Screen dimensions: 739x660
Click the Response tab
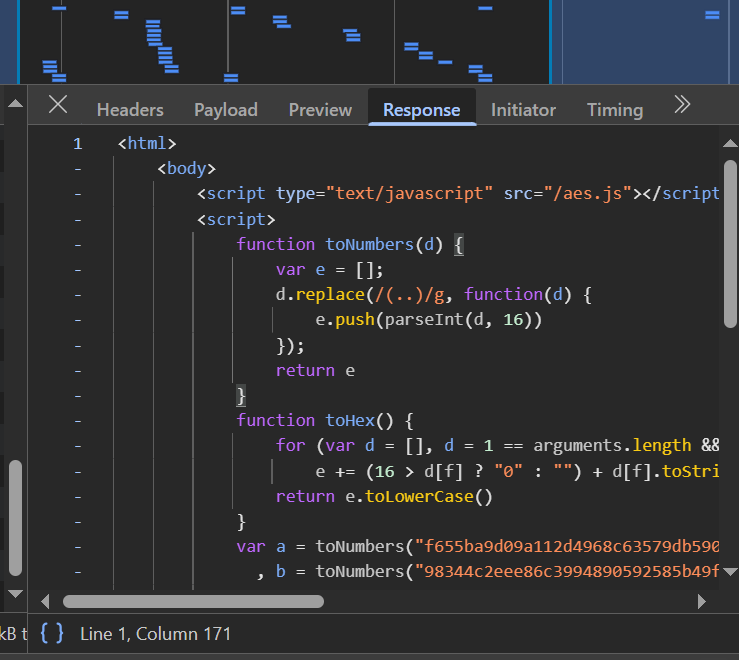coord(422,110)
